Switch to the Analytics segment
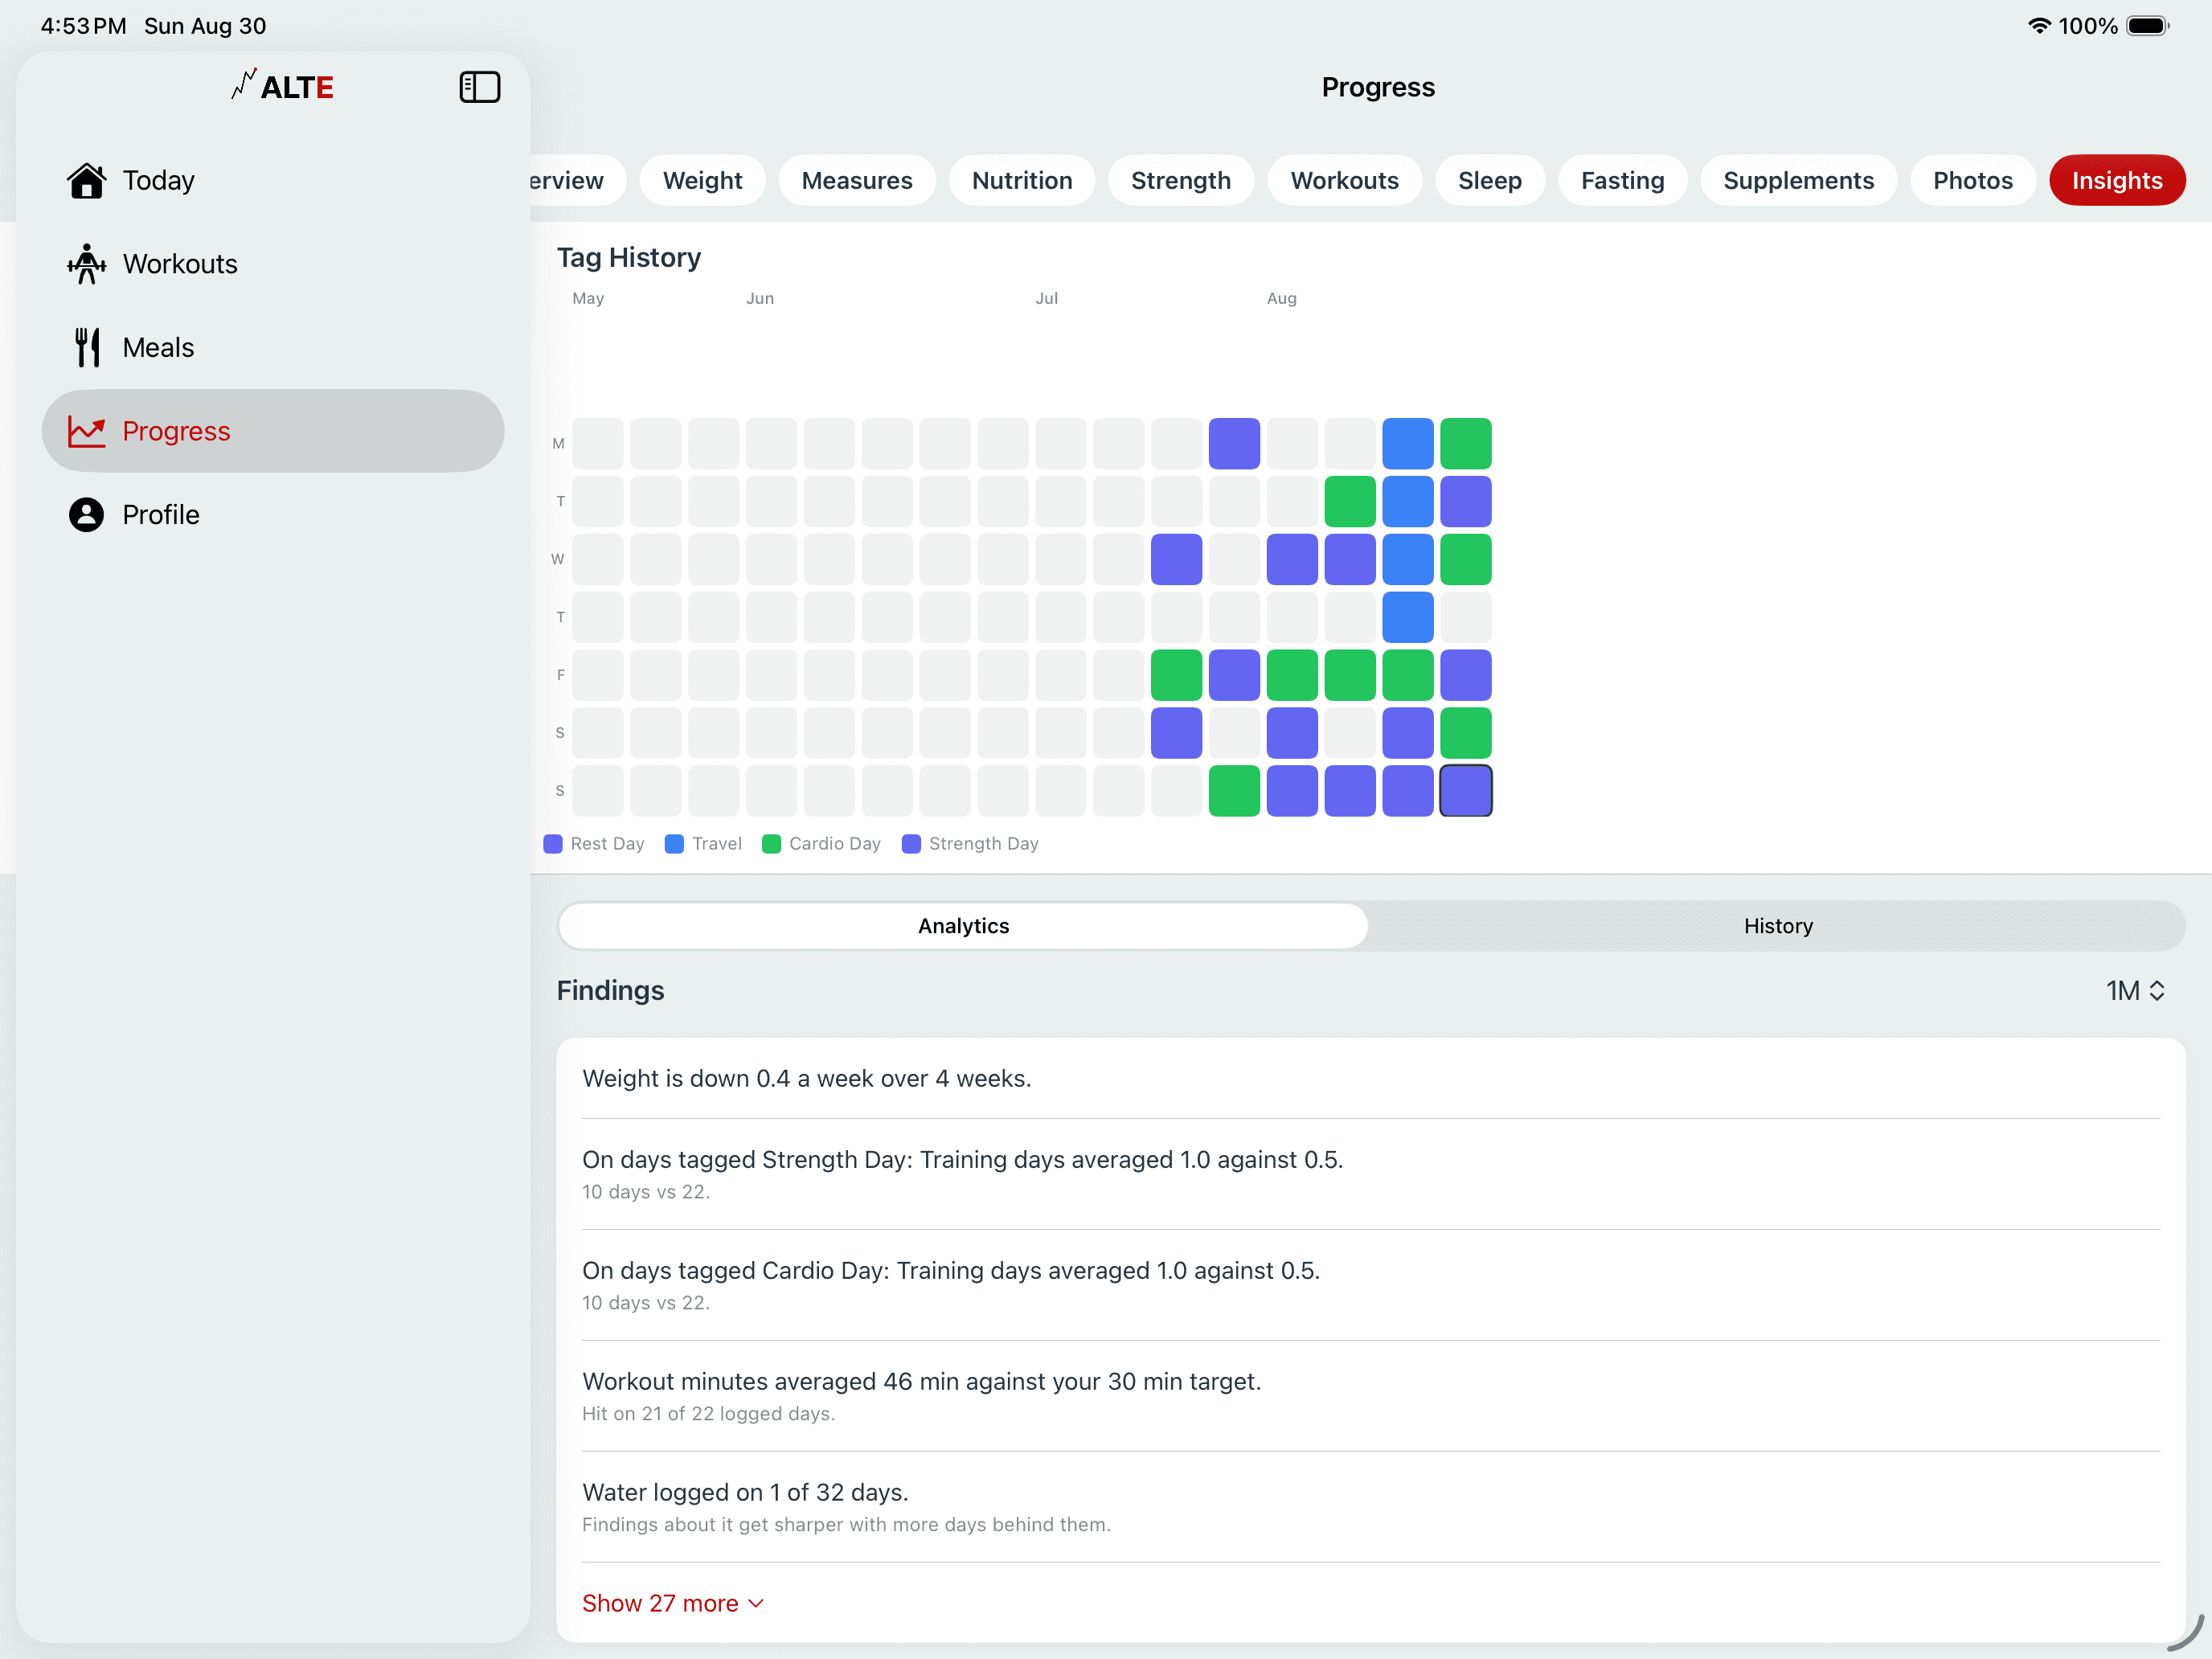The image size is (2212, 1659). tap(963, 926)
